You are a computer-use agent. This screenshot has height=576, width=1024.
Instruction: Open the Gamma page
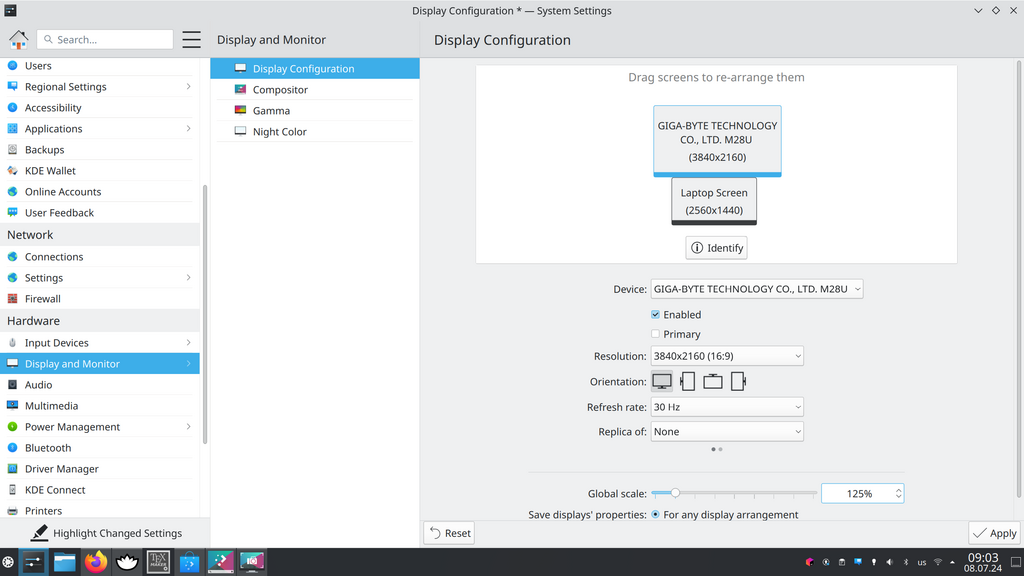(315, 110)
